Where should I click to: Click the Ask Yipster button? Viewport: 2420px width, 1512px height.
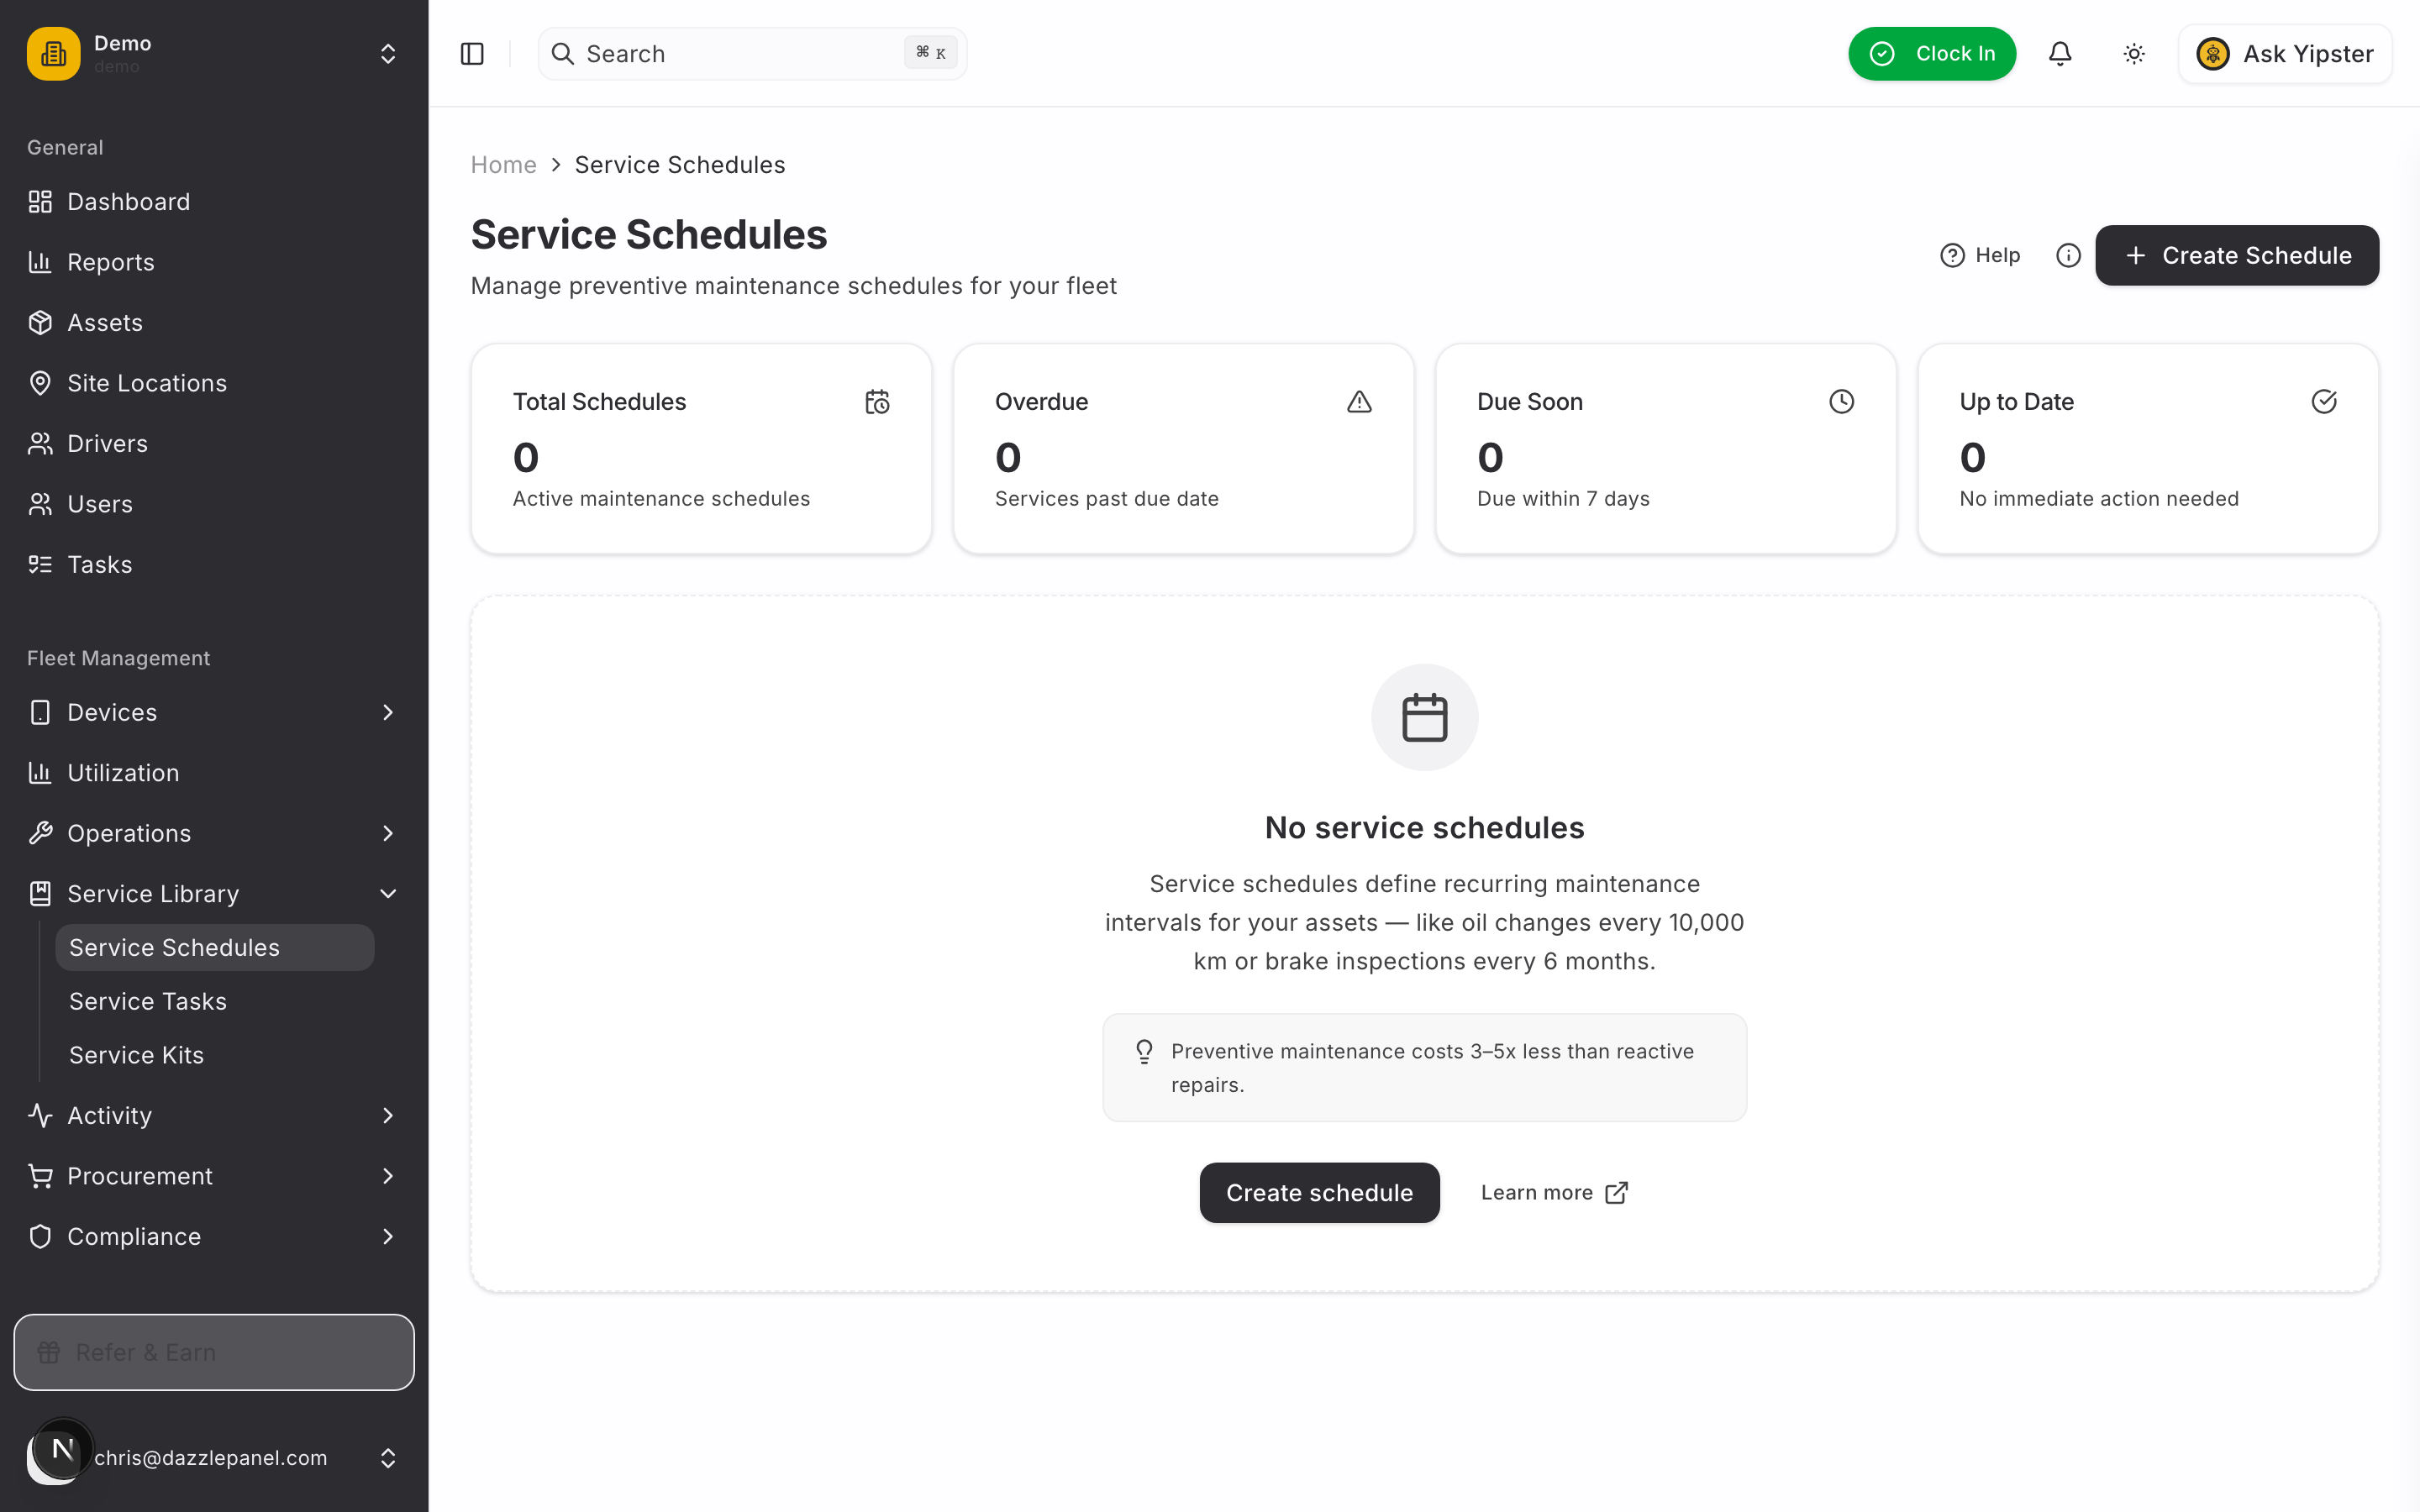coord(2285,54)
